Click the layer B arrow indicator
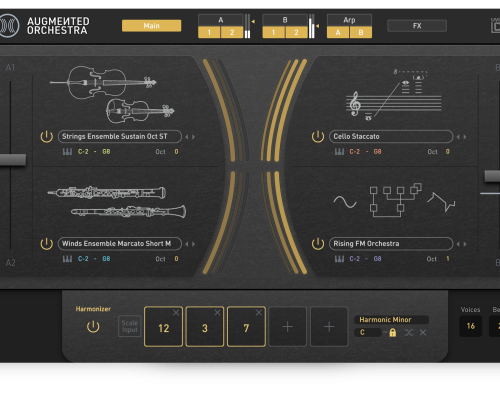Viewport: 500px width, 400px height. tap(317, 26)
